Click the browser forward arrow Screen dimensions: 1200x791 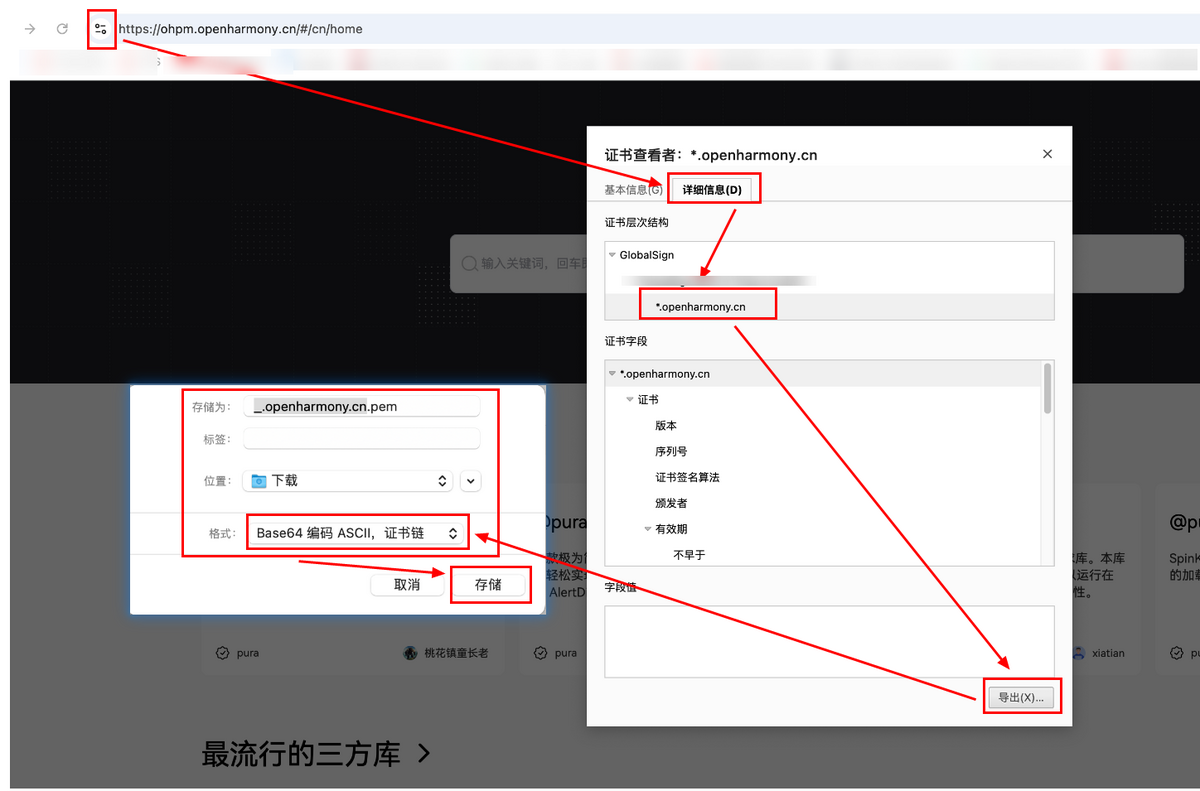(x=30, y=29)
